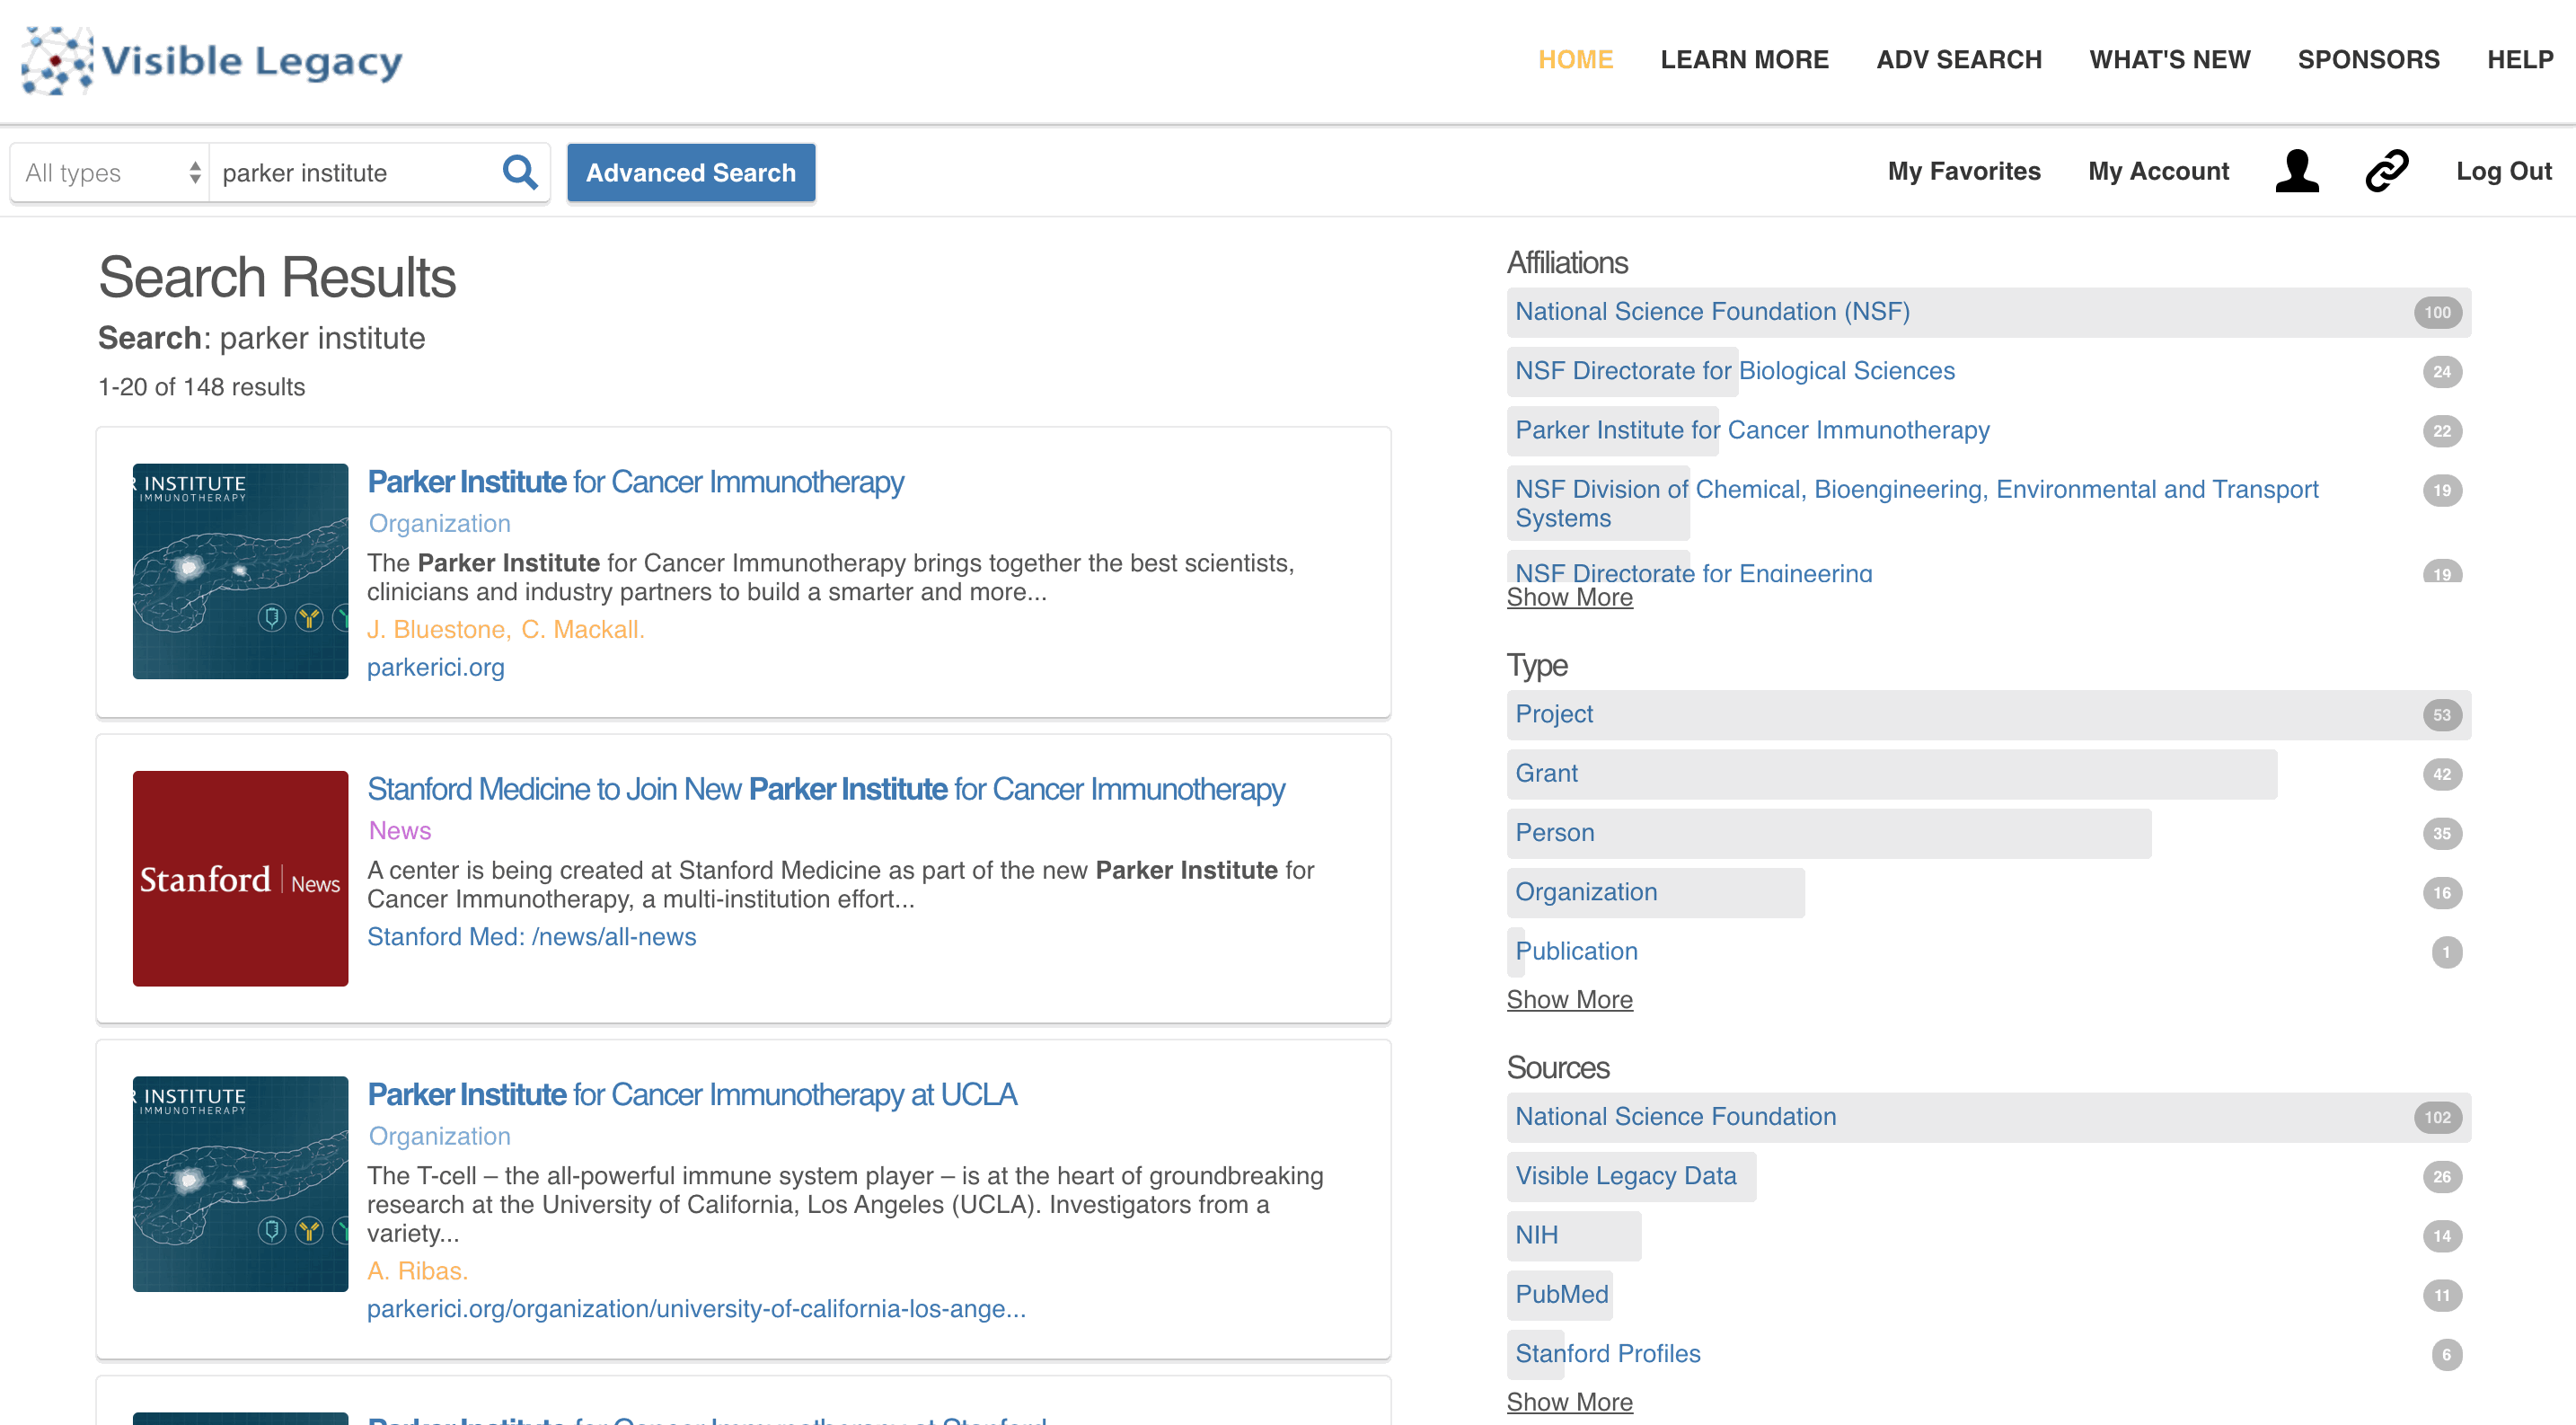This screenshot has height=1425, width=2576.
Task: Expand Show More under Sources
Action: [1569, 1401]
